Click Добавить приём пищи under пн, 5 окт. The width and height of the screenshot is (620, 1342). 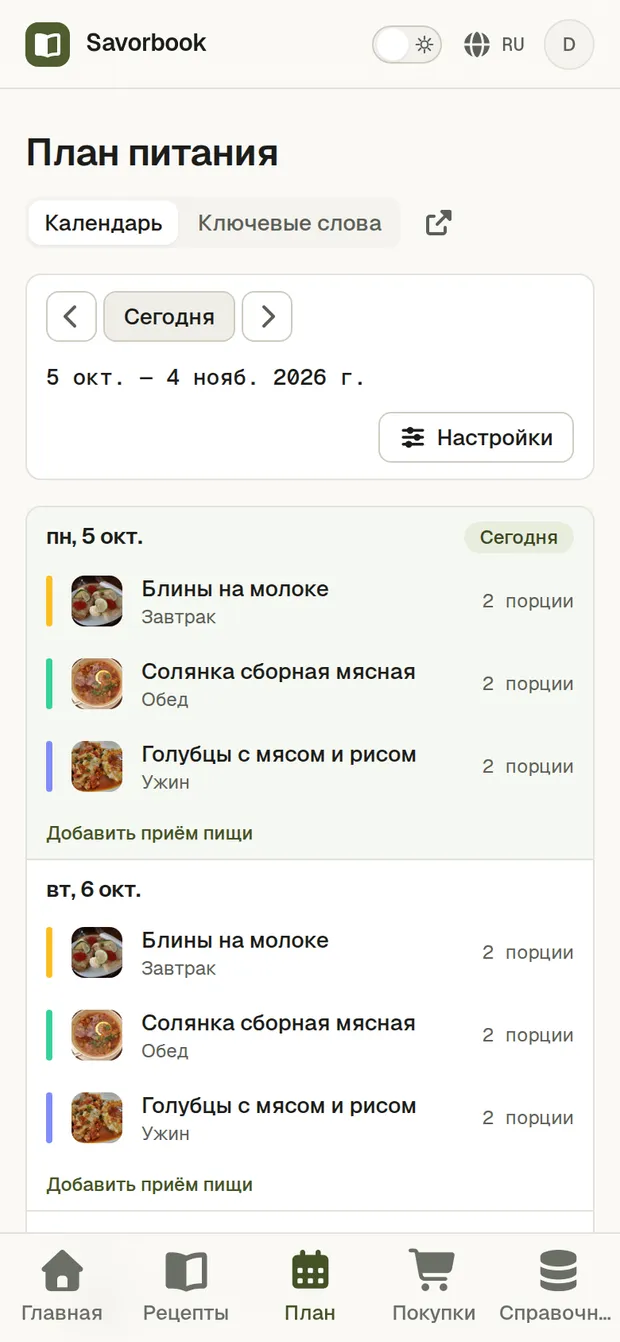point(150,833)
